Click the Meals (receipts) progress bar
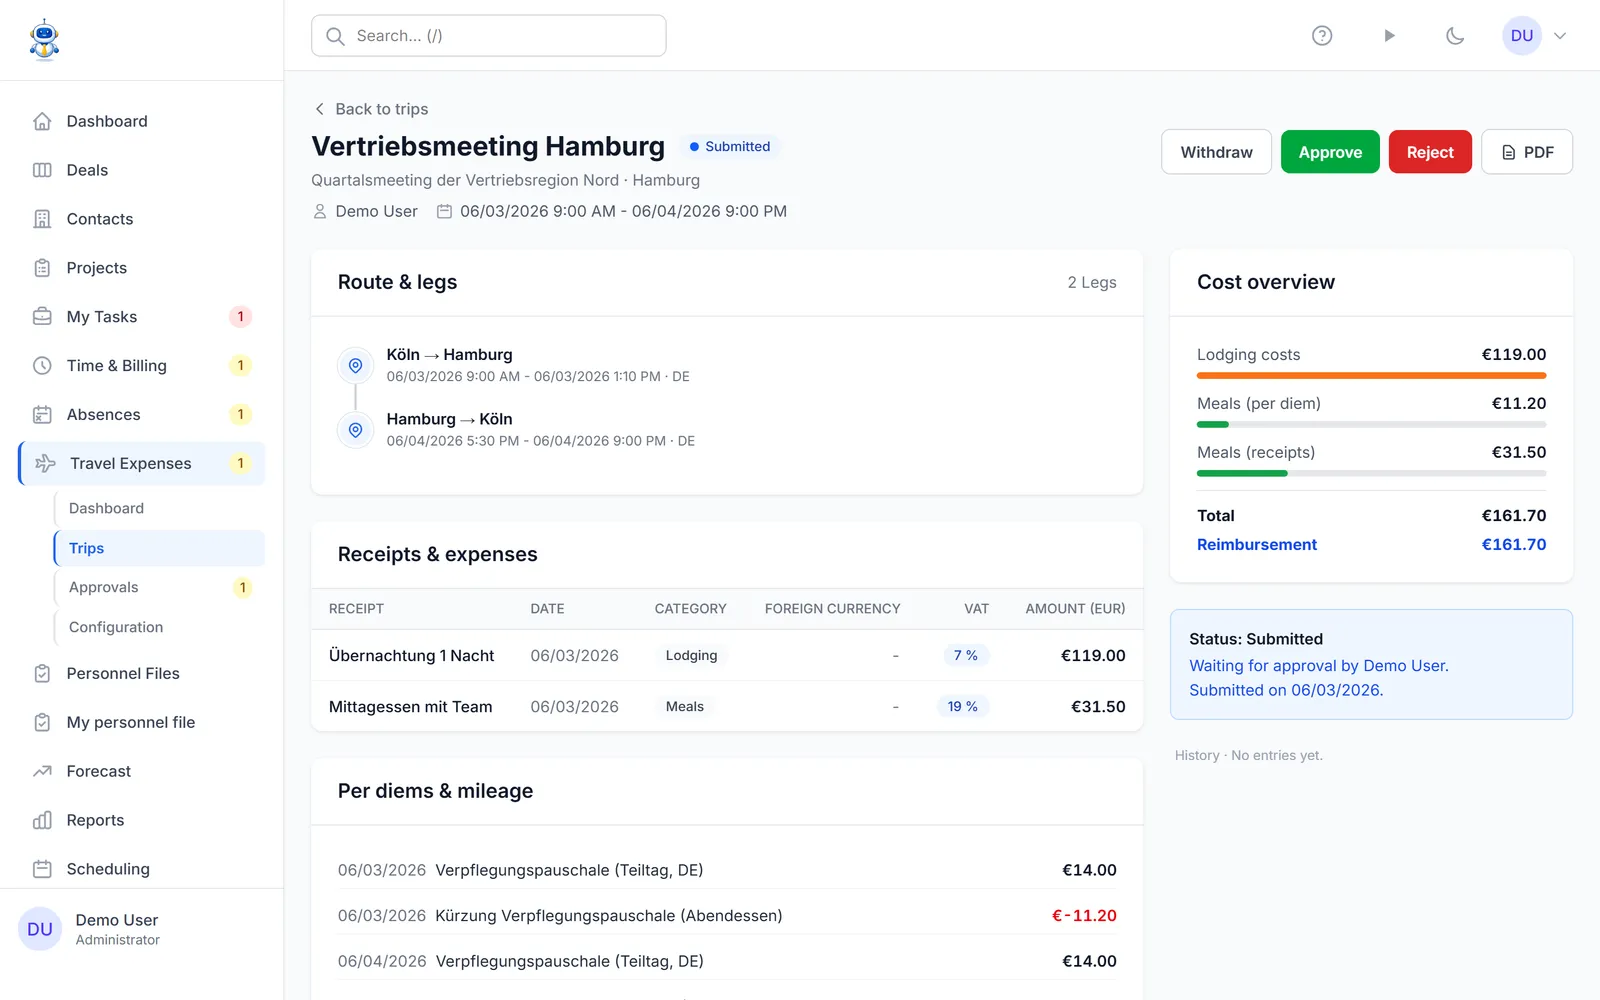 point(1371,474)
